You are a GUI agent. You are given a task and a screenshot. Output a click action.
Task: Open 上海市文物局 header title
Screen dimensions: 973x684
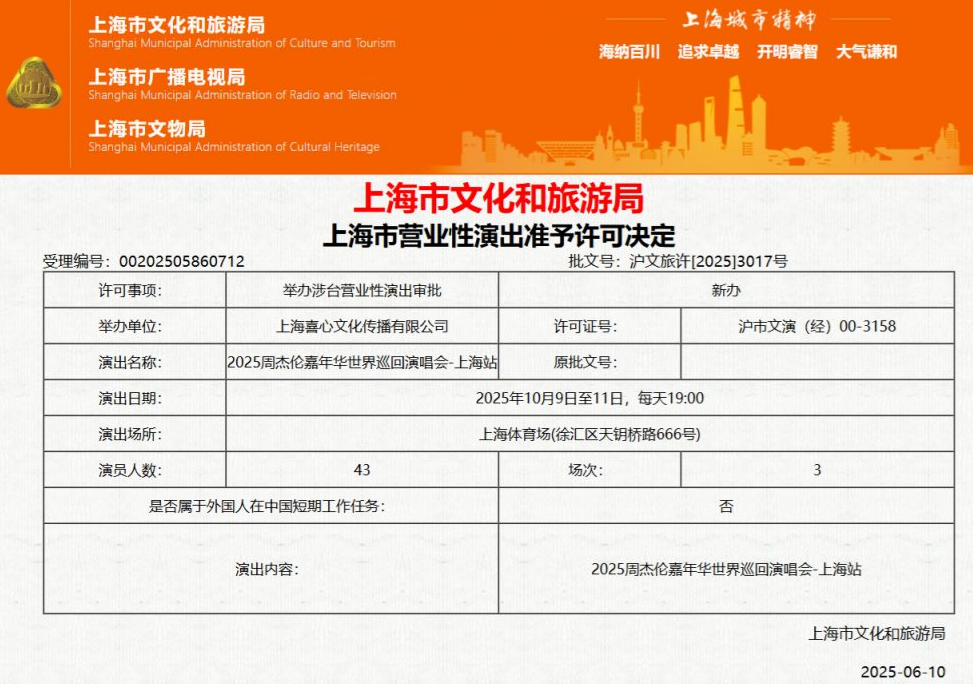(147, 128)
